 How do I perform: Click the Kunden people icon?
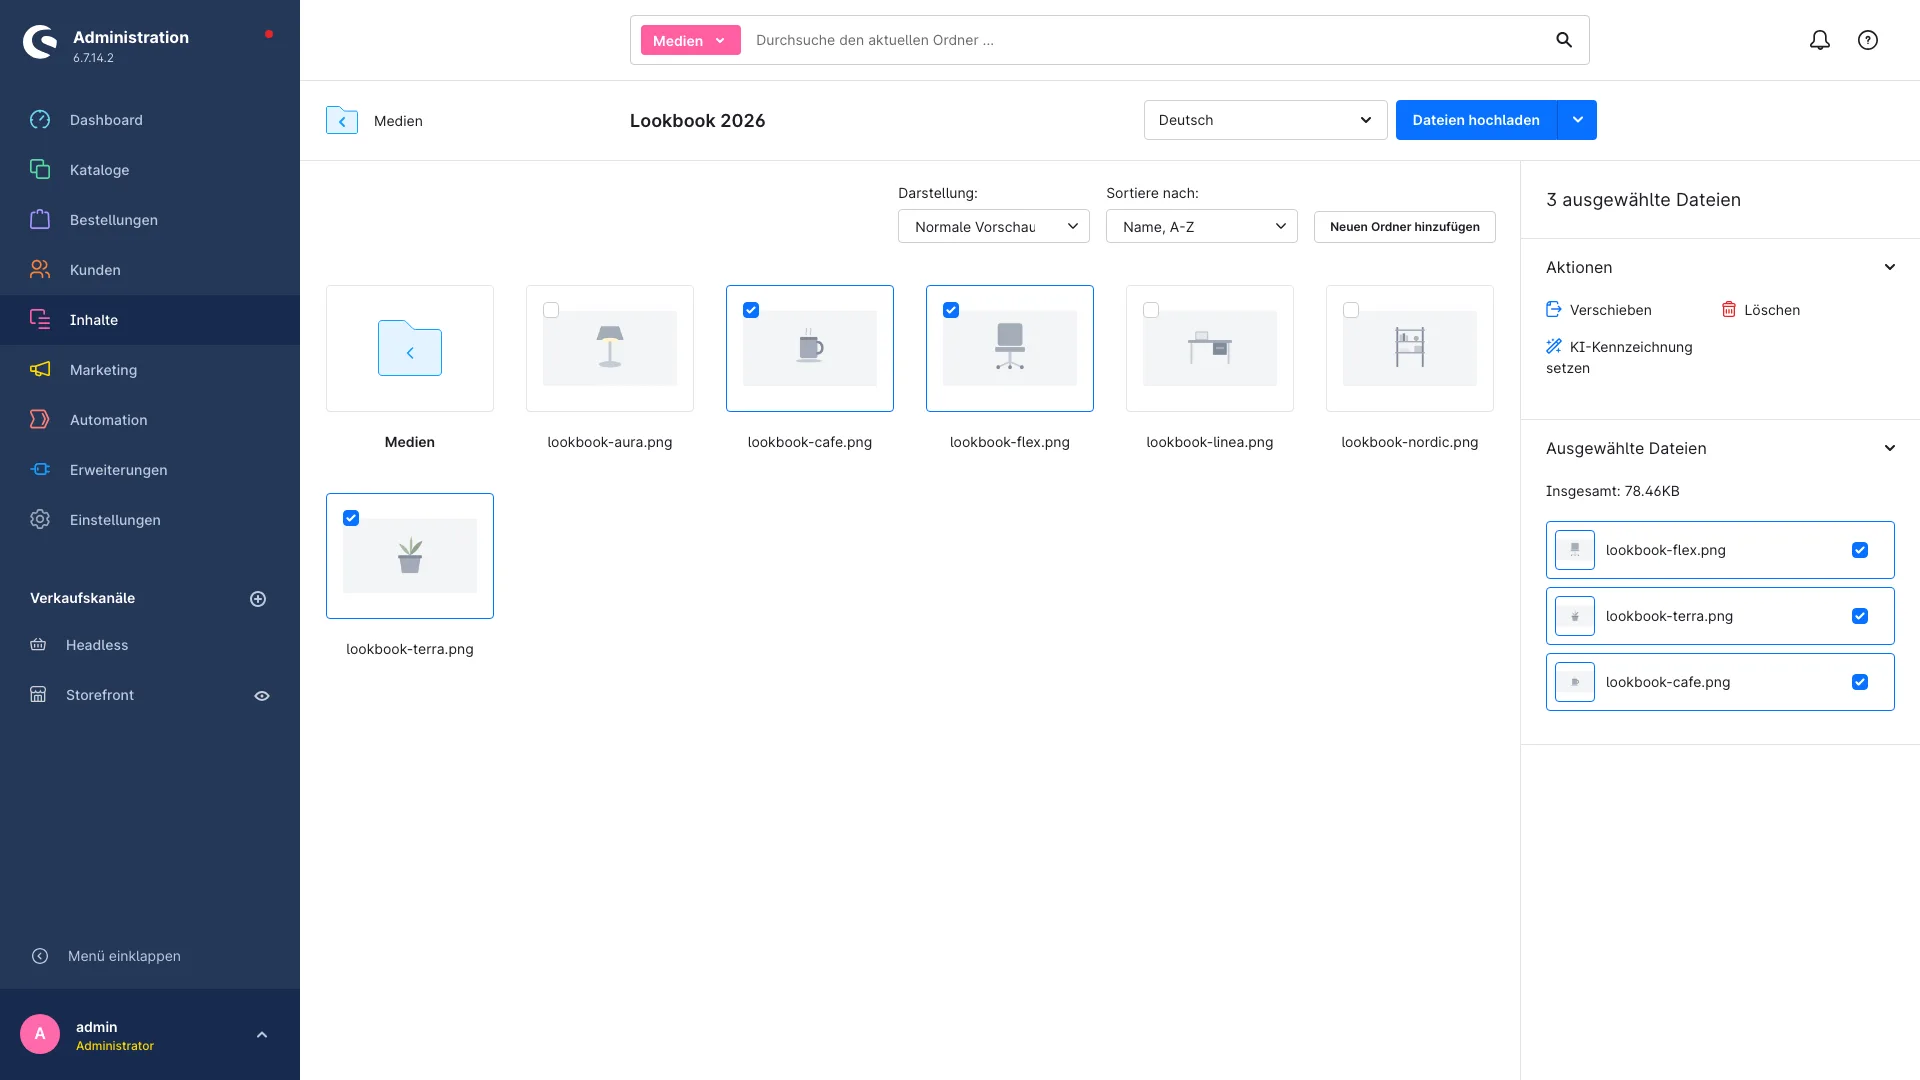pos(40,270)
